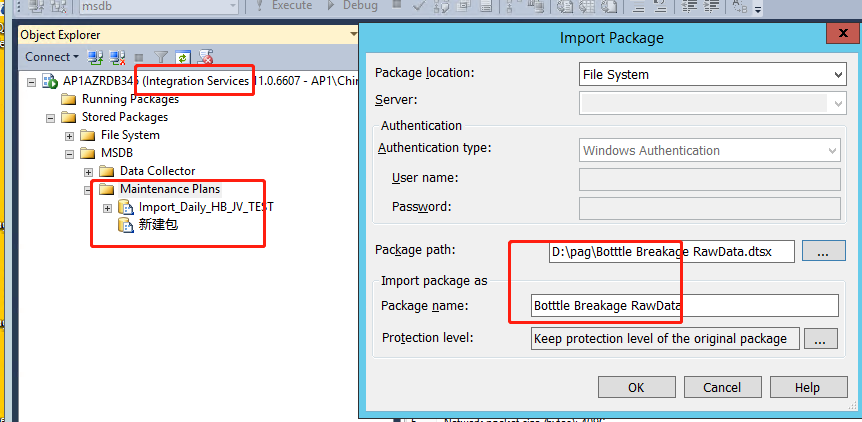
Task: Open the msdb database dropdown
Action: coord(233,5)
